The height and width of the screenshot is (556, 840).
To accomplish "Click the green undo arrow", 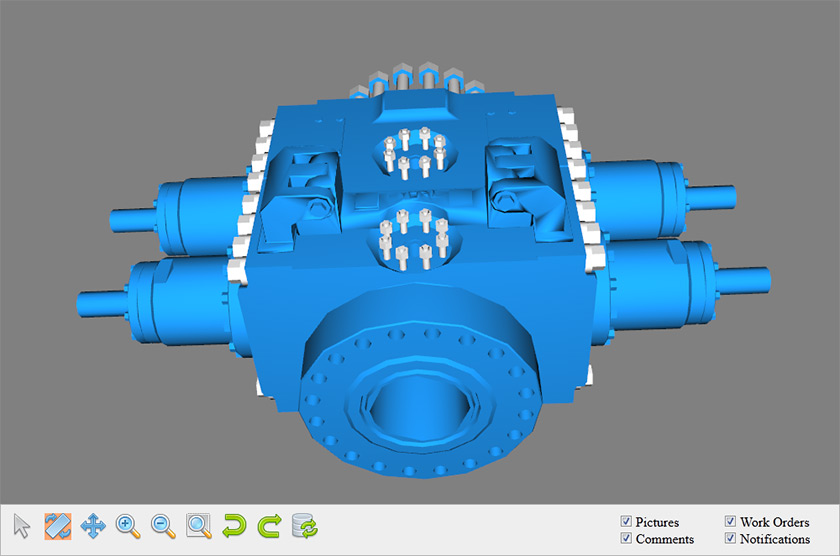I will coord(234,526).
